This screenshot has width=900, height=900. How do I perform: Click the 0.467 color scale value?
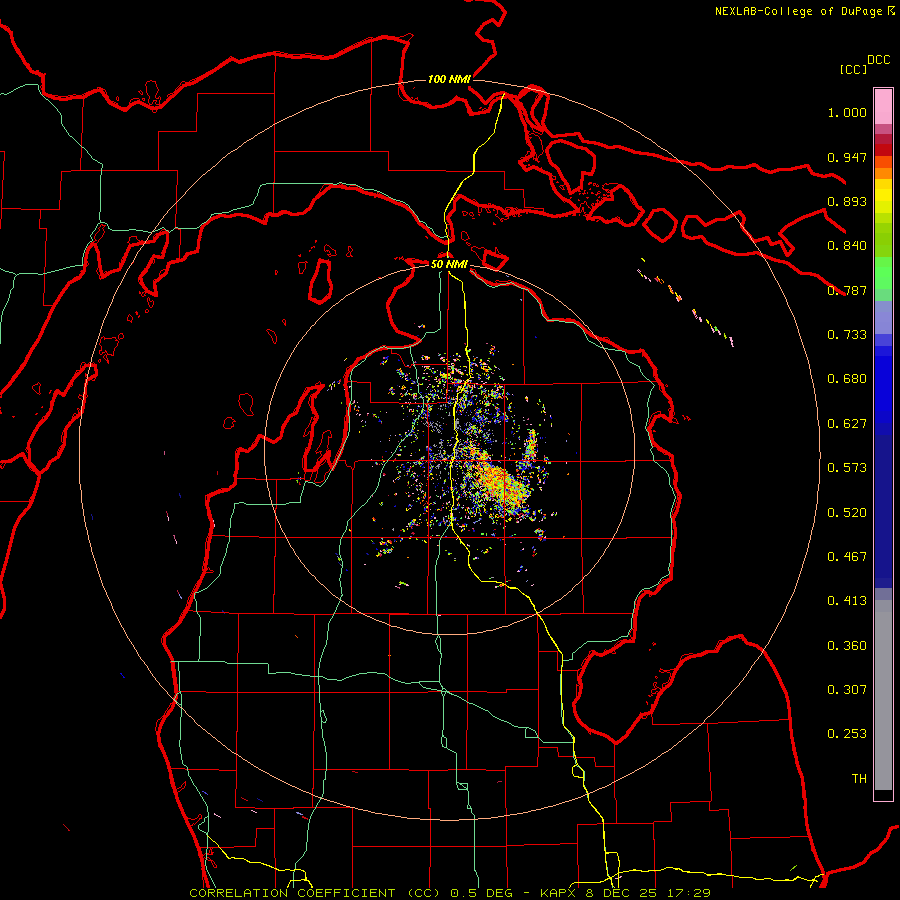(847, 557)
